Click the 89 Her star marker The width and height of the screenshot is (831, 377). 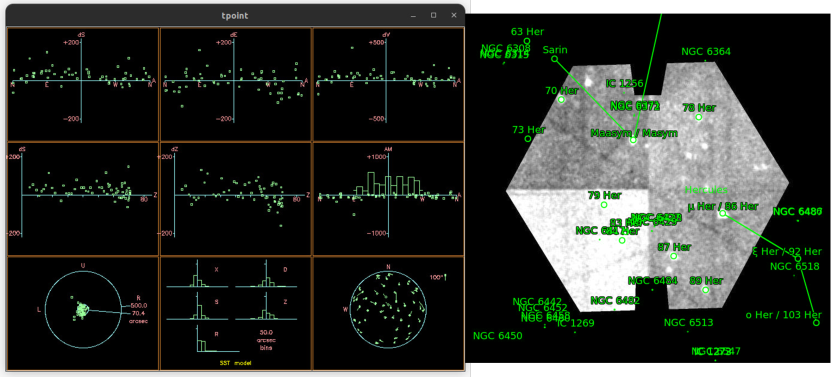coord(705,290)
